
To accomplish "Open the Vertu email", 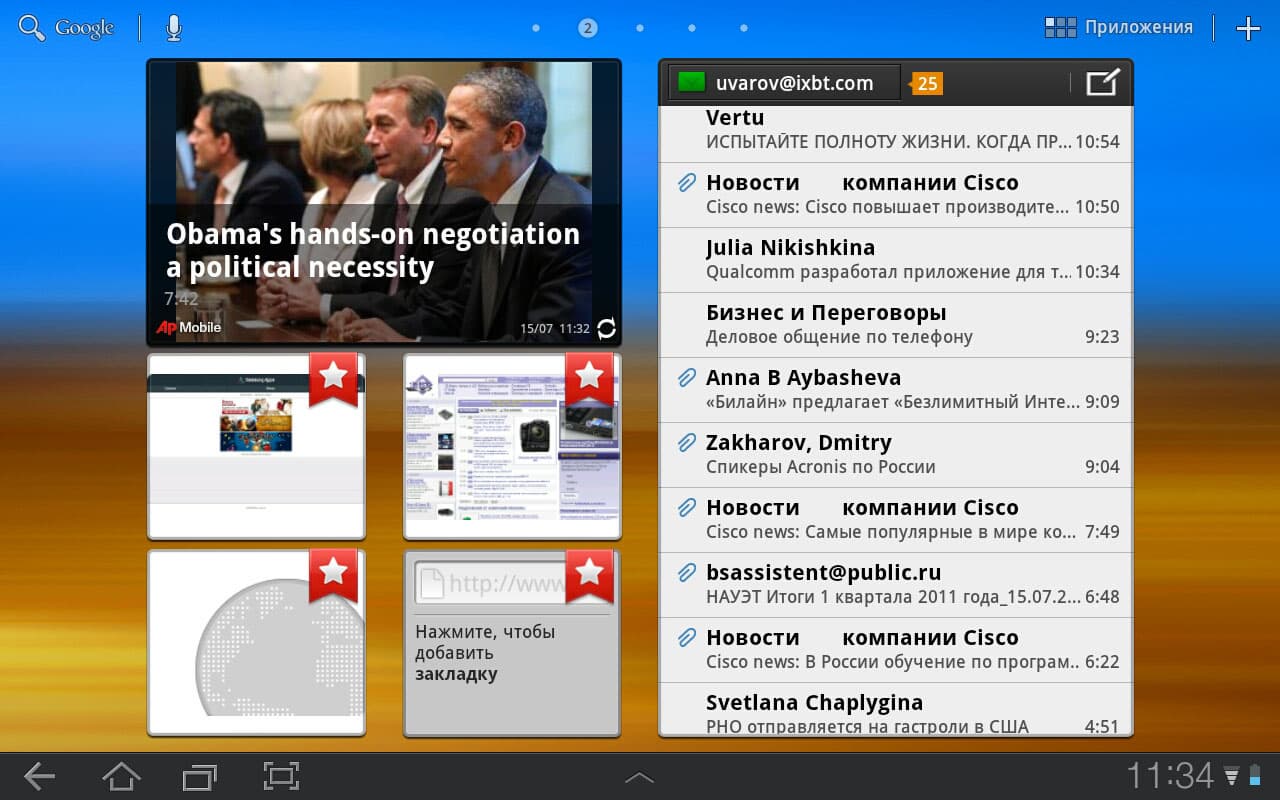I will click(895, 134).
